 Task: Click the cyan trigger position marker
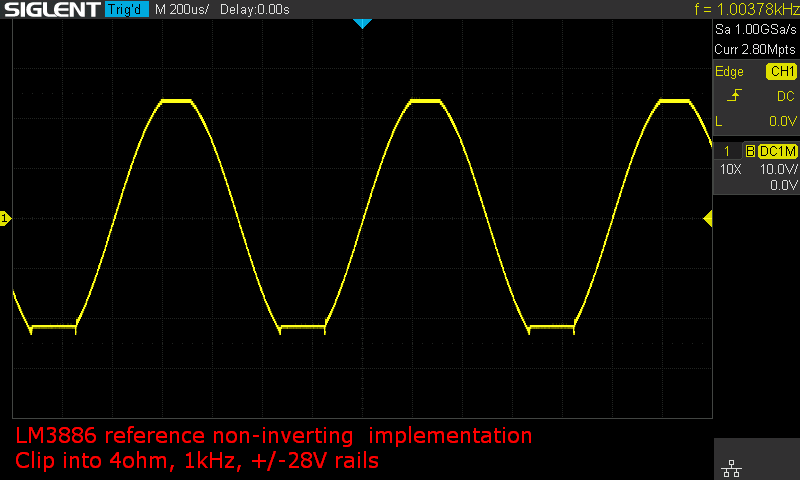coord(362,23)
